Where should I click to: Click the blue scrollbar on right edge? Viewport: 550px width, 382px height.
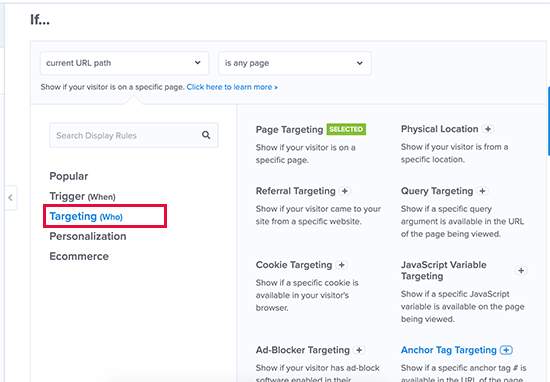[549, 121]
